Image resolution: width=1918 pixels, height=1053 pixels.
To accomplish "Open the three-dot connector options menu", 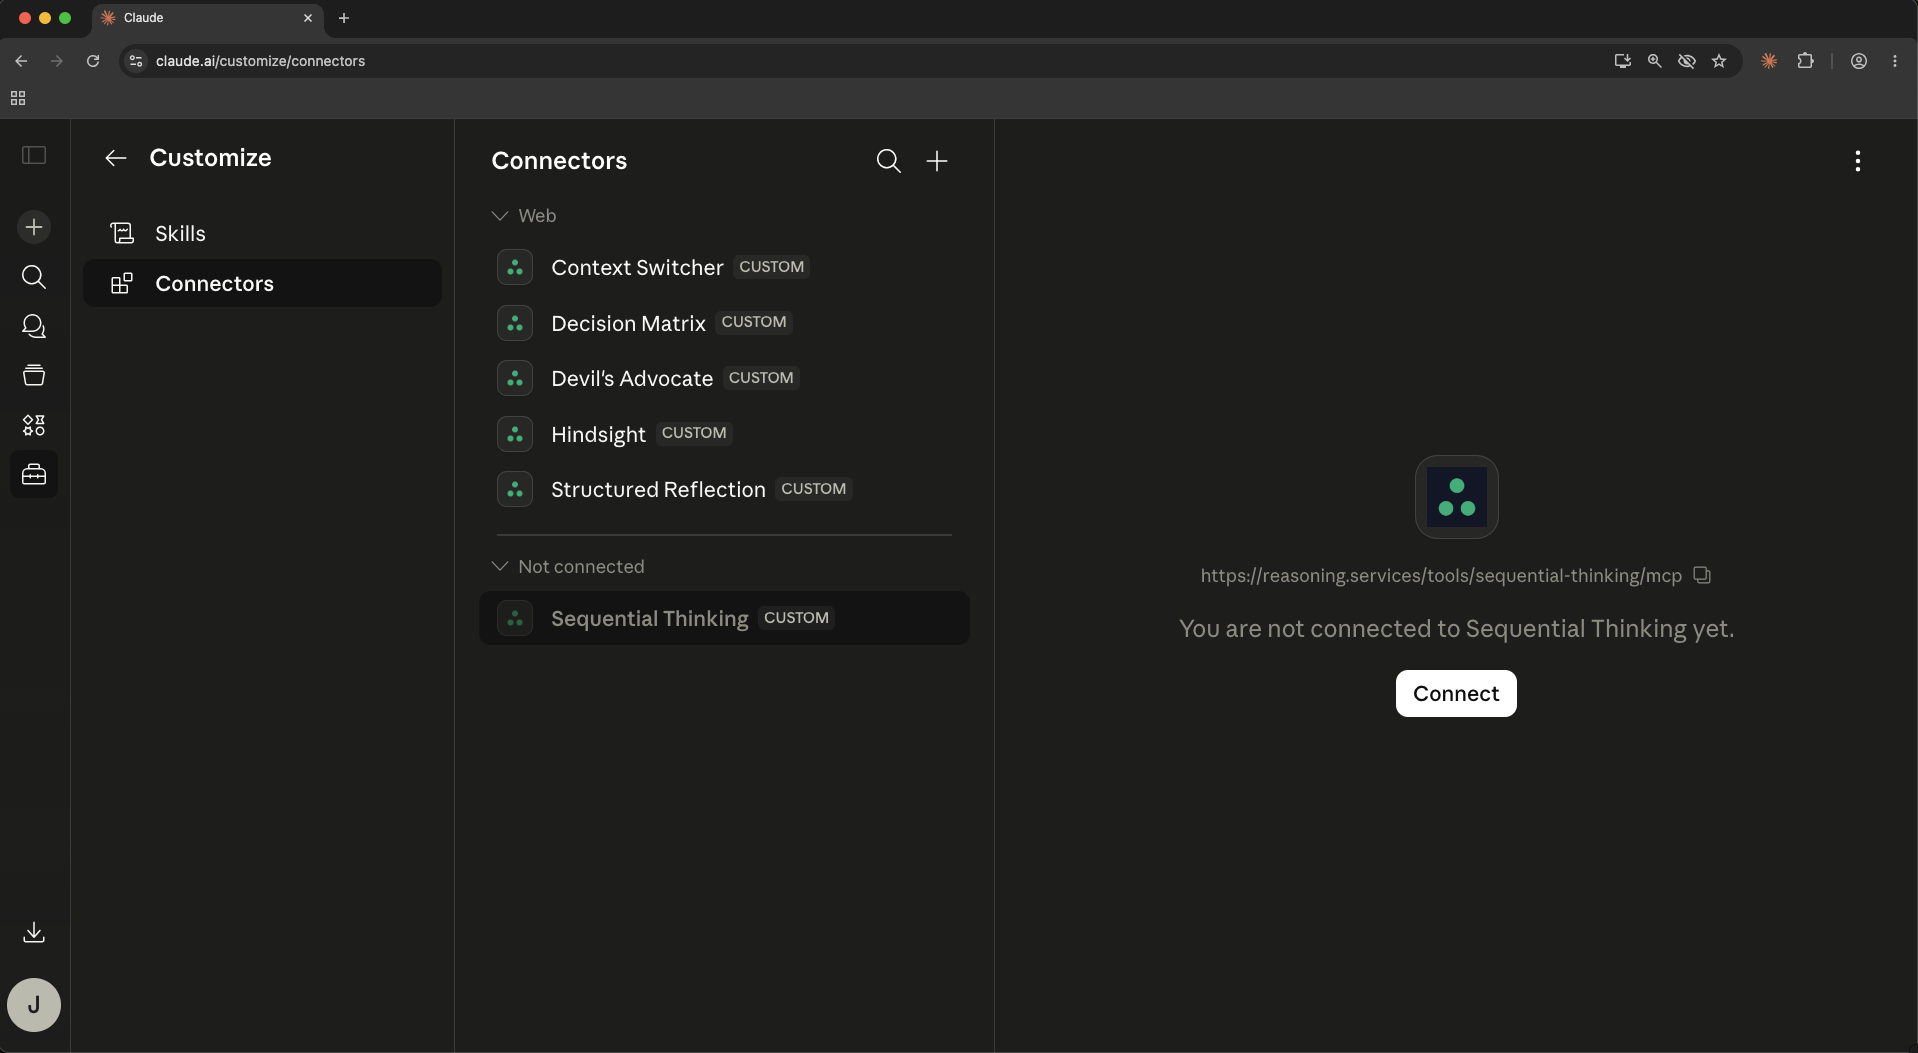I will [1858, 161].
